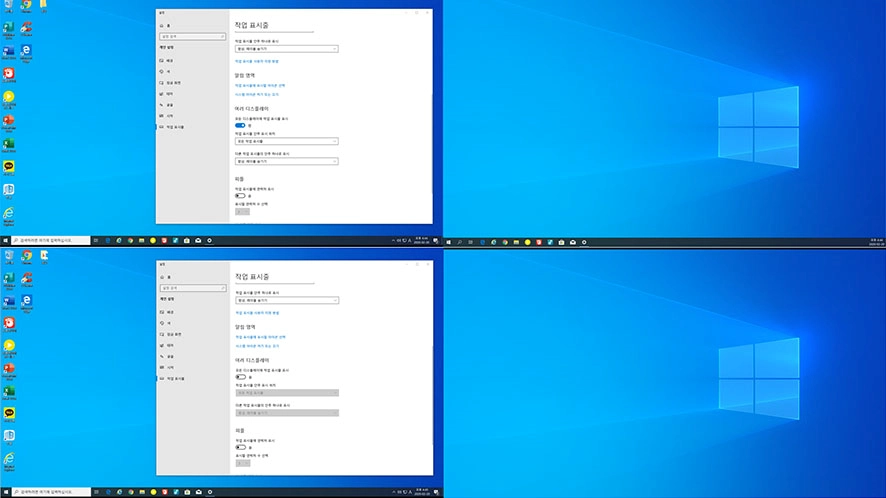Click clock on lower-left screen taskbar
This screenshot has height=498, width=886.
point(422,492)
